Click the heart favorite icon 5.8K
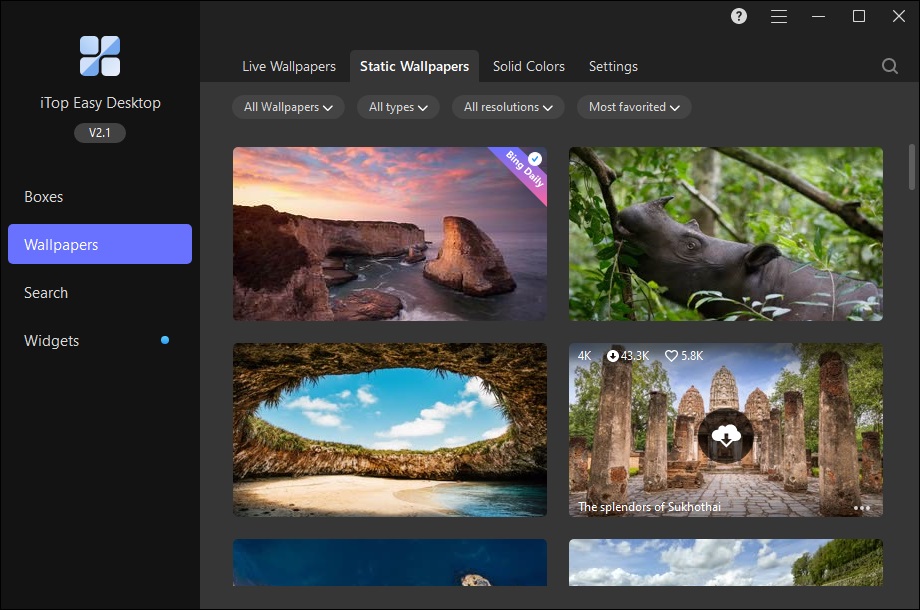This screenshot has height=610, width=920. (x=671, y=355)
